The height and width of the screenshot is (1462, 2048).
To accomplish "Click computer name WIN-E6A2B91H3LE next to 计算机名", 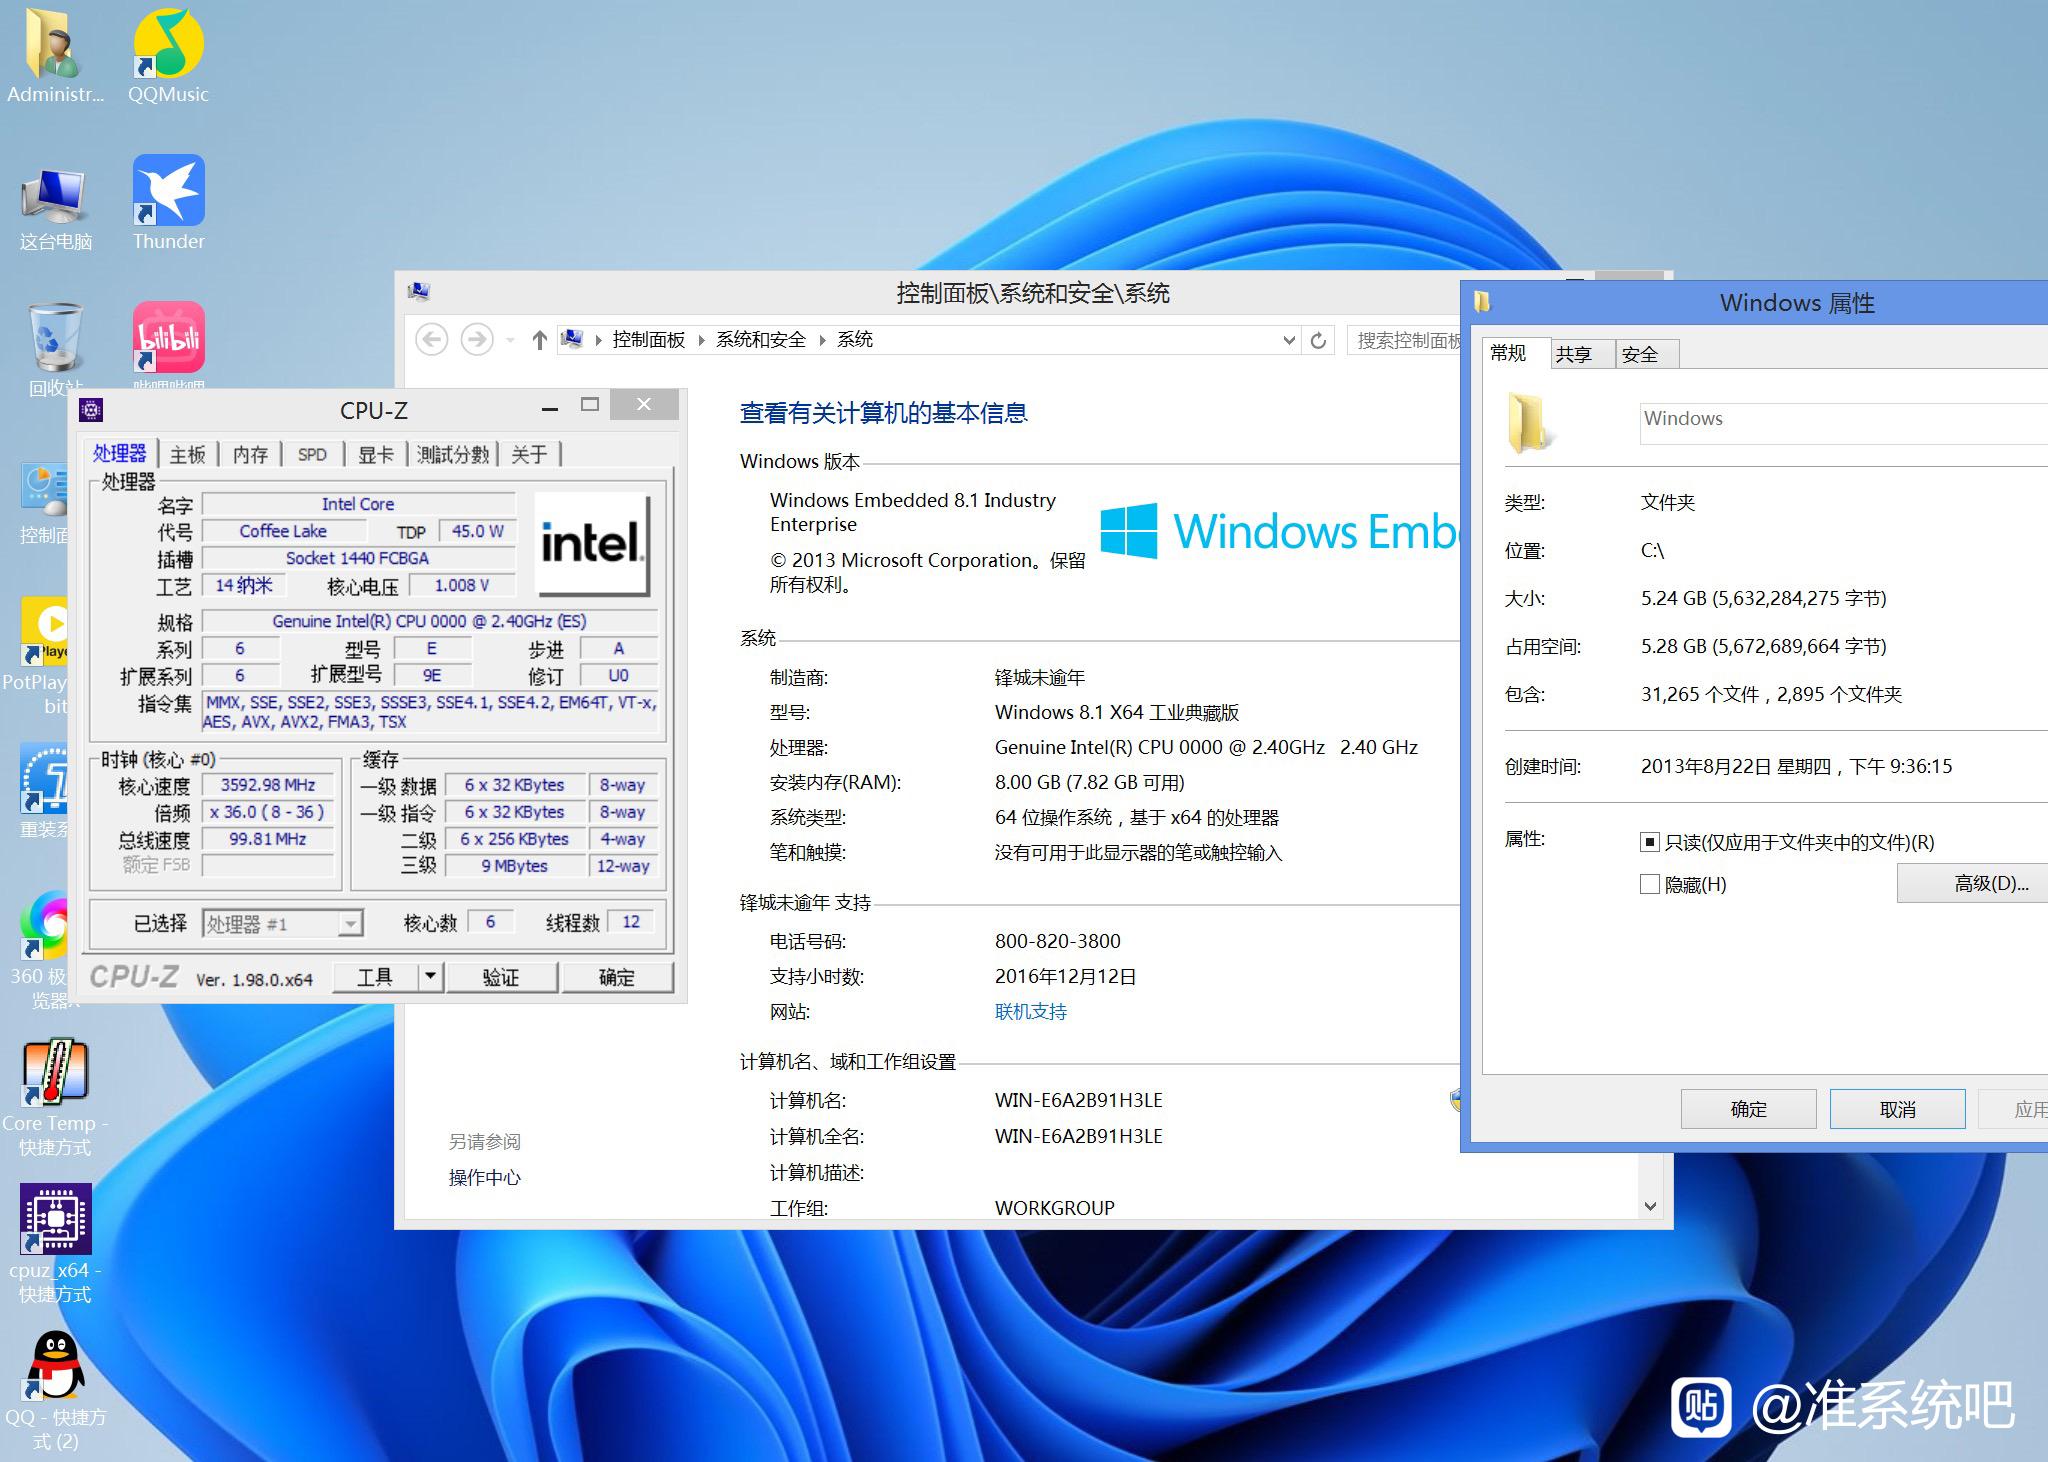I will 1079,1100.
